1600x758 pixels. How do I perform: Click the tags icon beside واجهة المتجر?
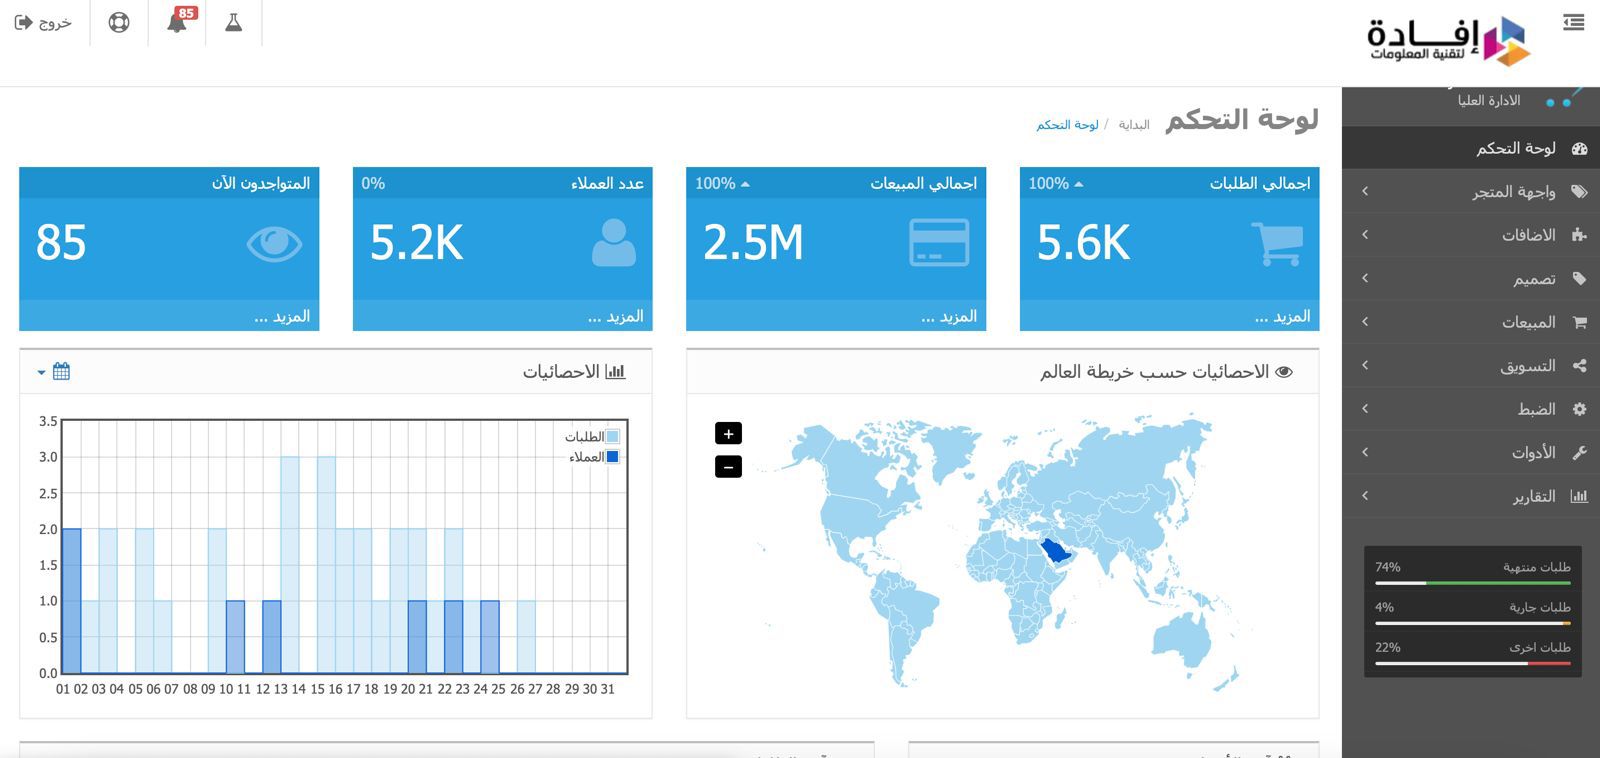click(x=1580, y=191)
